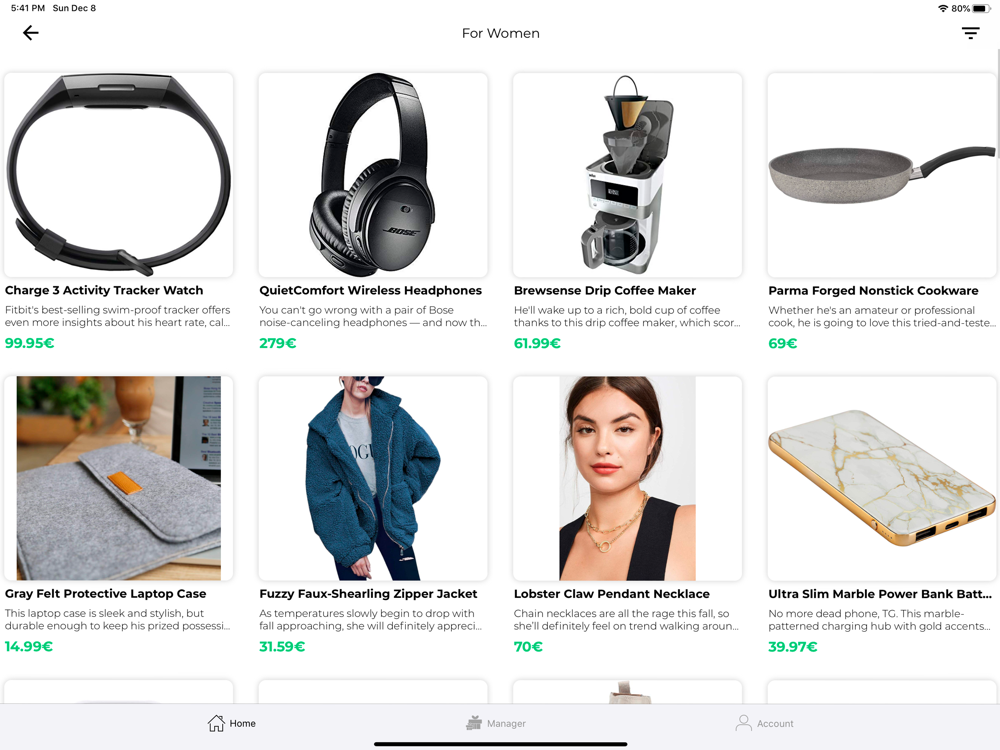Click the Wi-Fi status icon

click(943, 8)
